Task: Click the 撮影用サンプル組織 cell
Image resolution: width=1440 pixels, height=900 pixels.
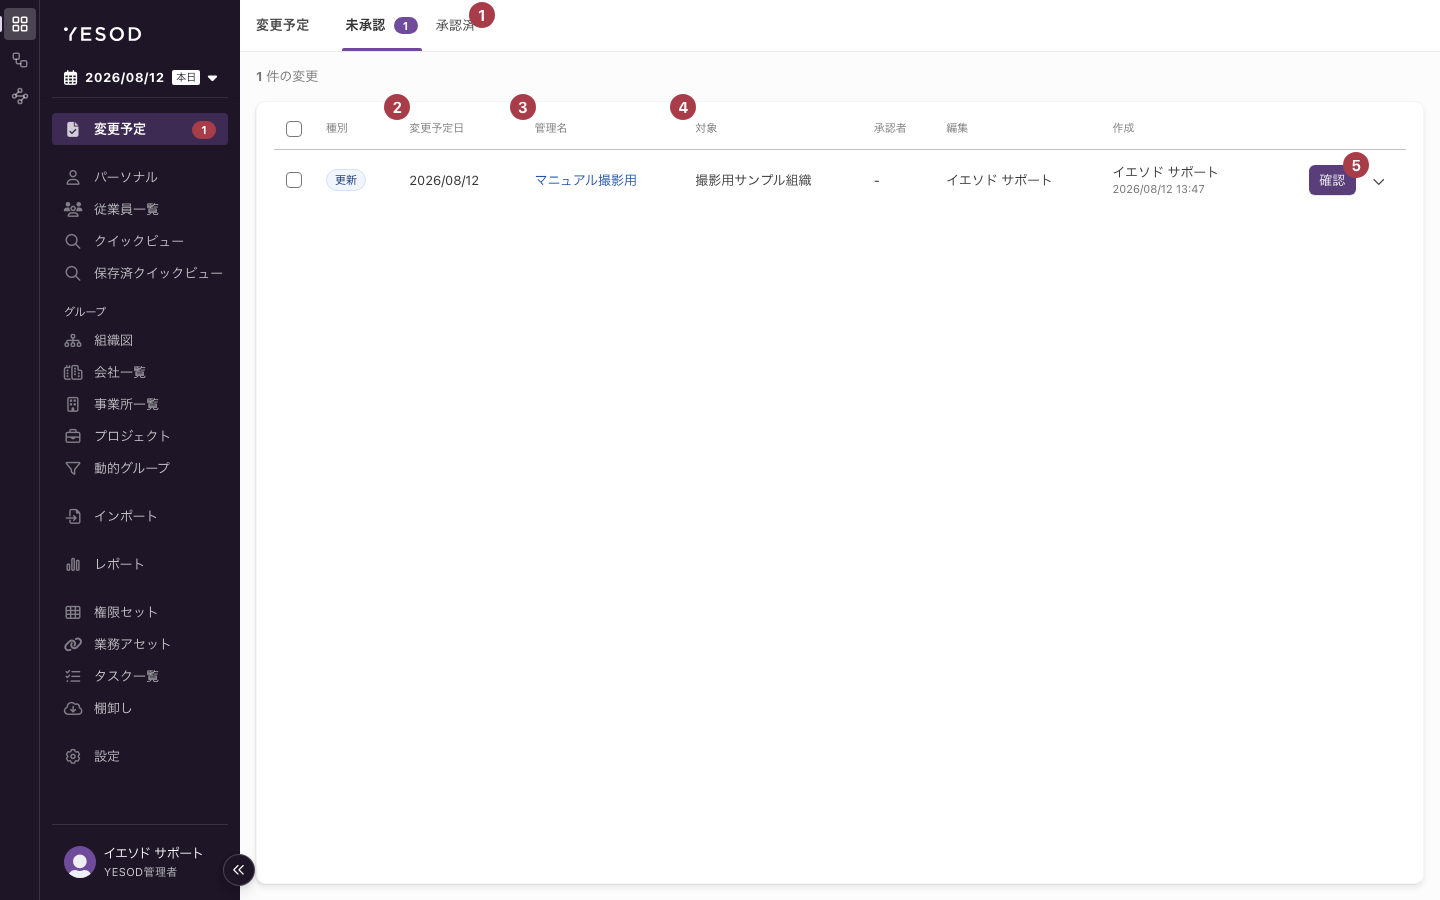Action: [x=753, y=180]
